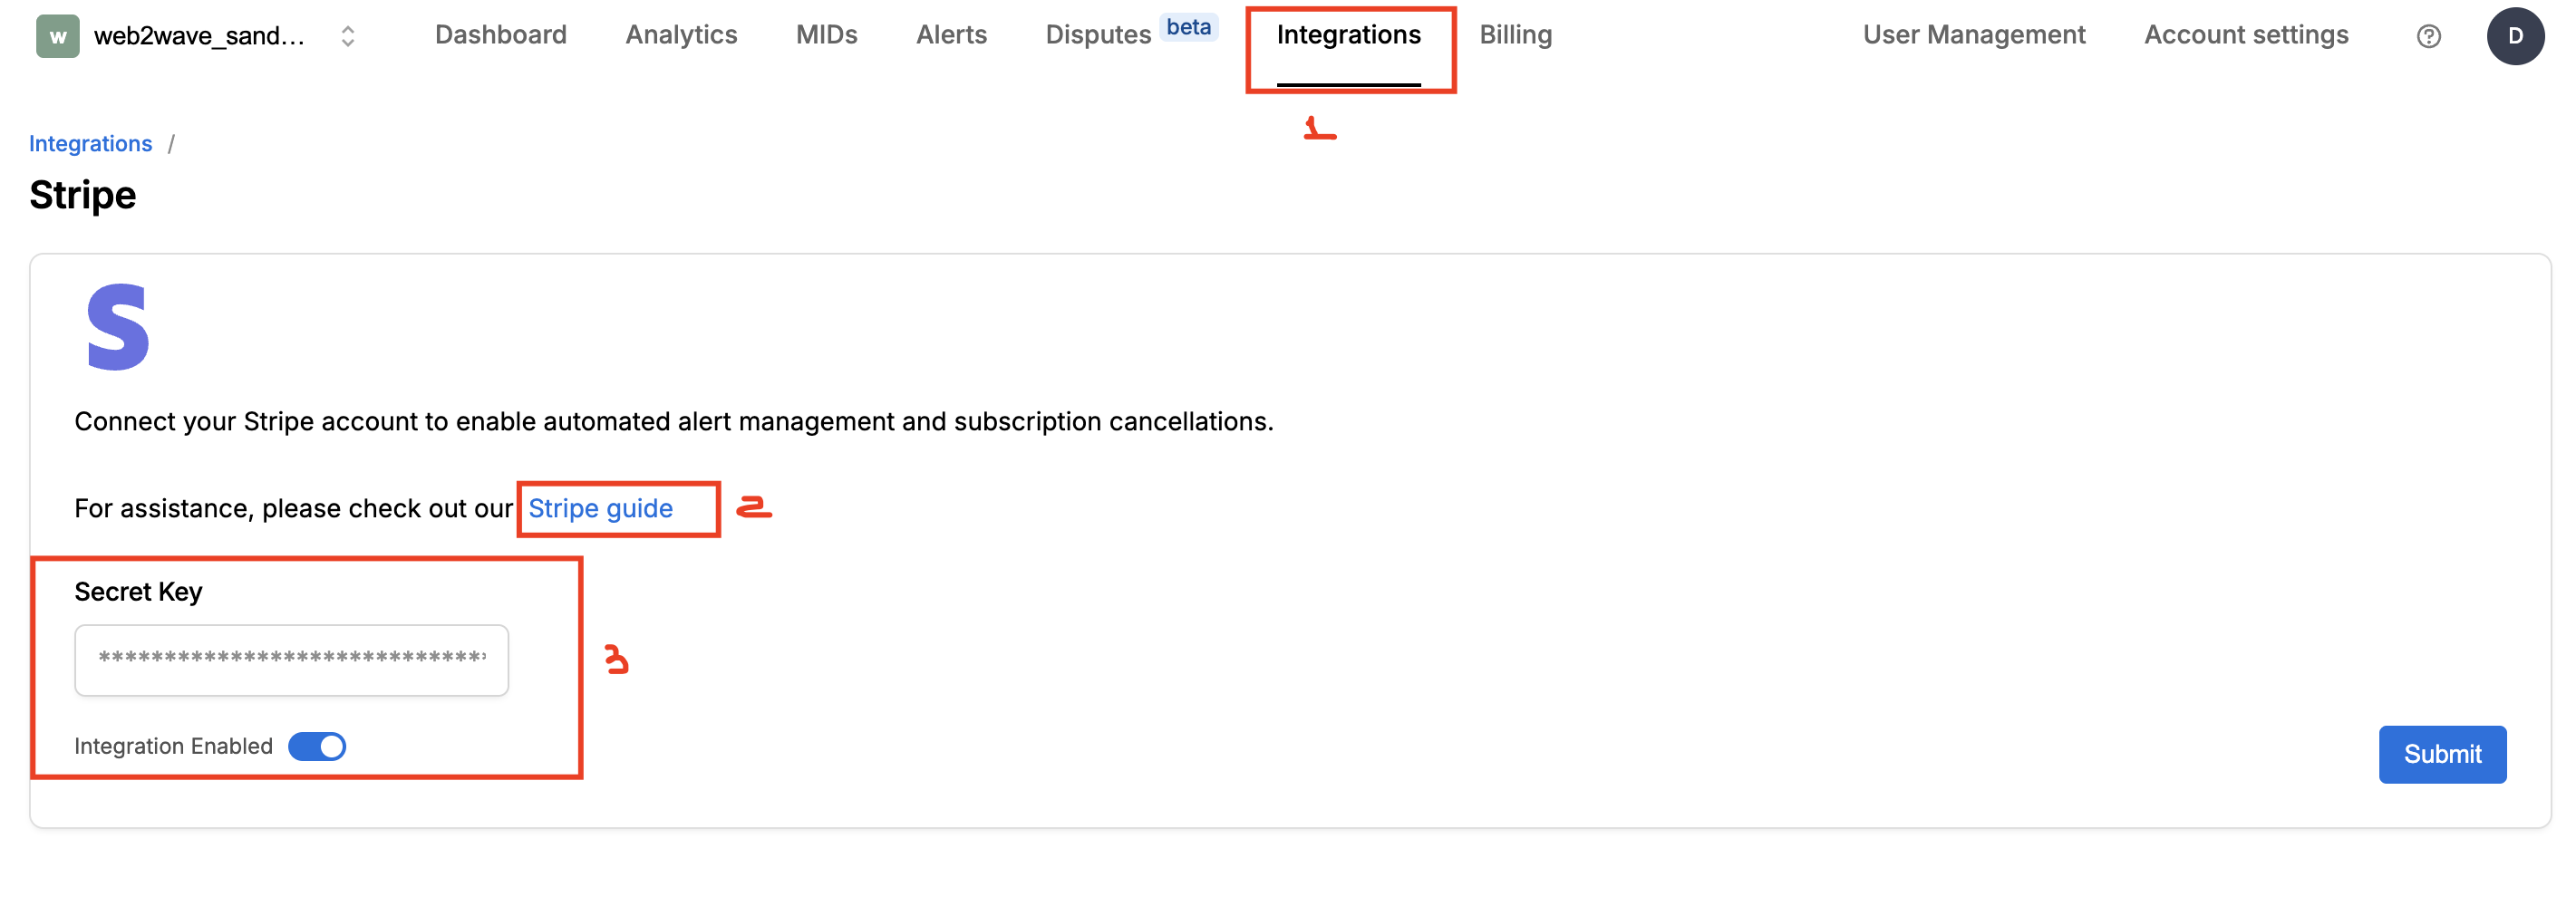Screen dimensions: 2576x906
Task: Go to the Dashboard tab
Action: (x=500, y=35)
